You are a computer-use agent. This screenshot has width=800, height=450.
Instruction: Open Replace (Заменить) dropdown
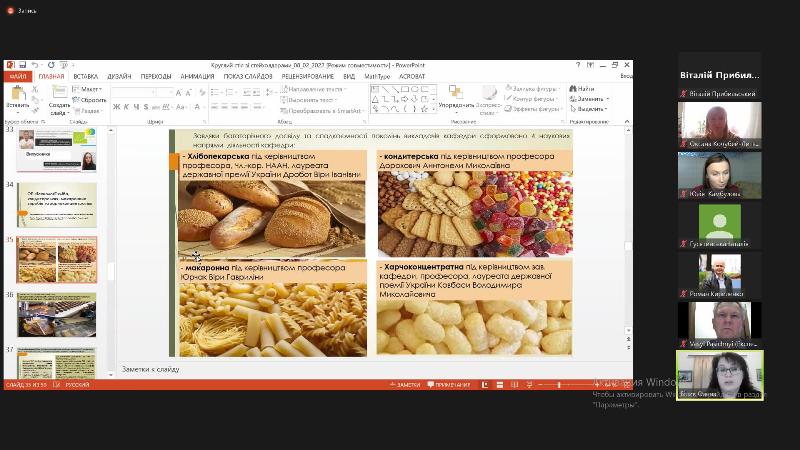click(589, 98)
